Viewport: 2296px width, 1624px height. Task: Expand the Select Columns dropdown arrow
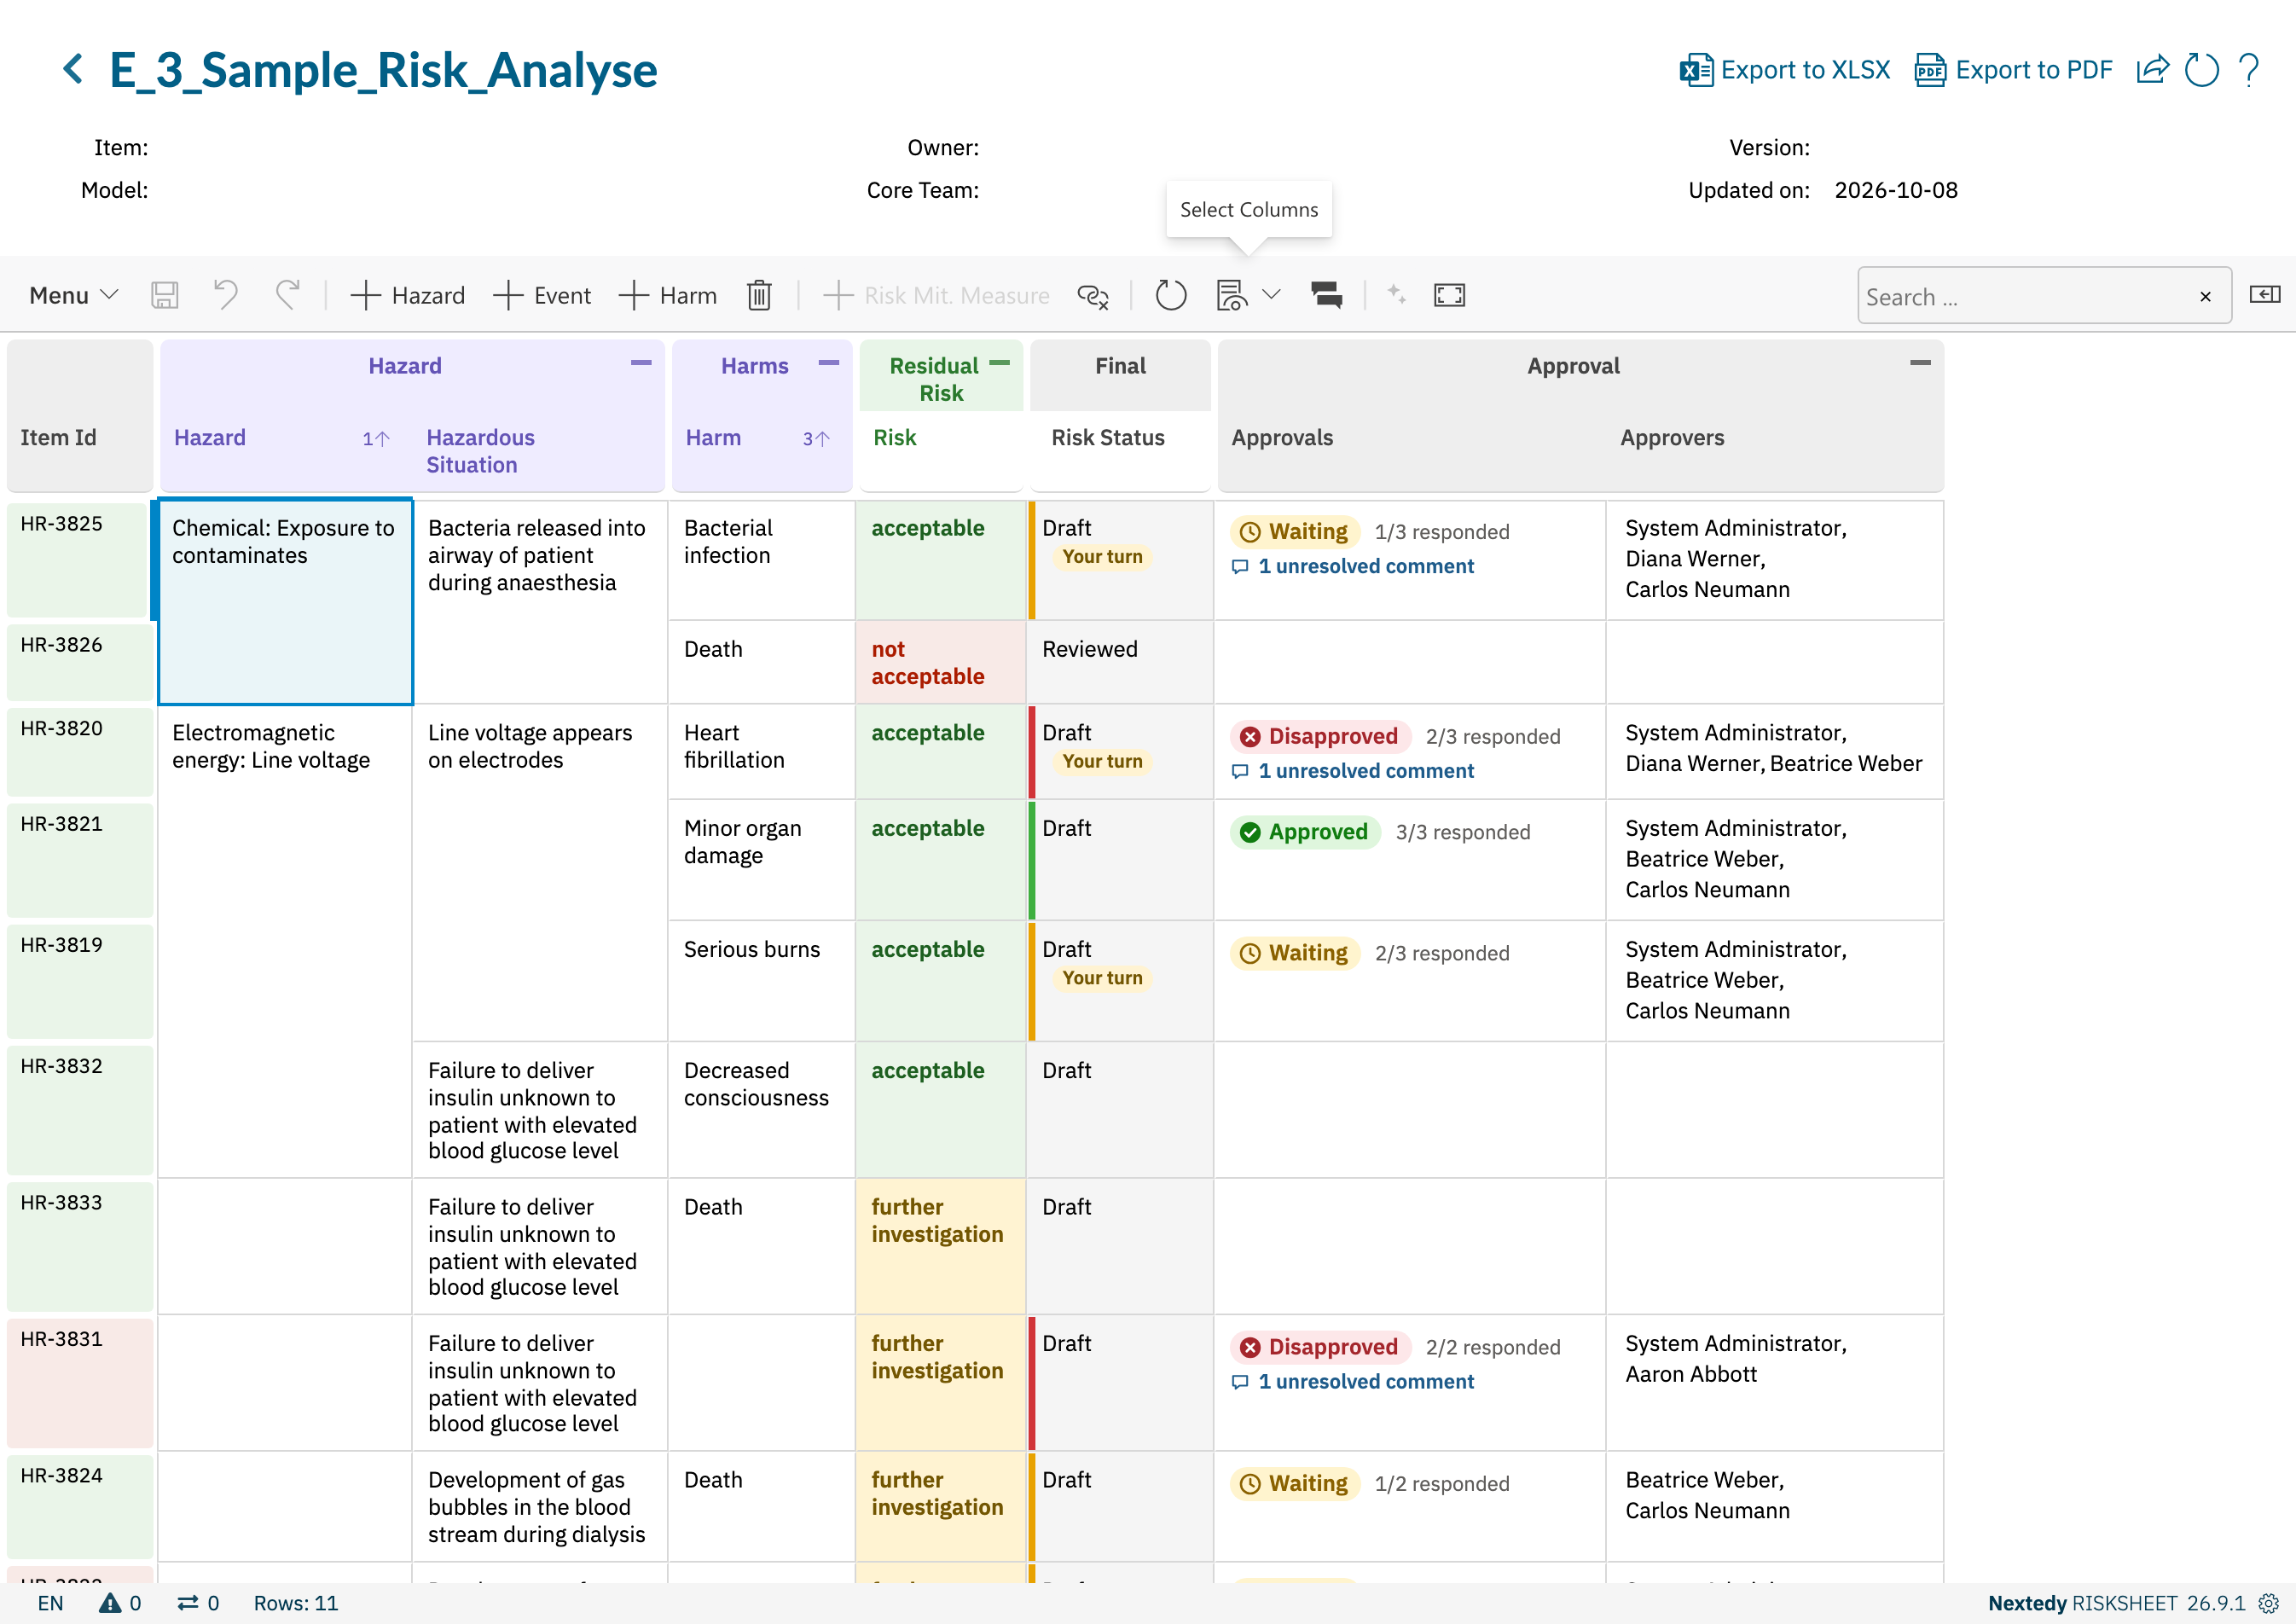pyautogui.click(x=1271, y=295)
